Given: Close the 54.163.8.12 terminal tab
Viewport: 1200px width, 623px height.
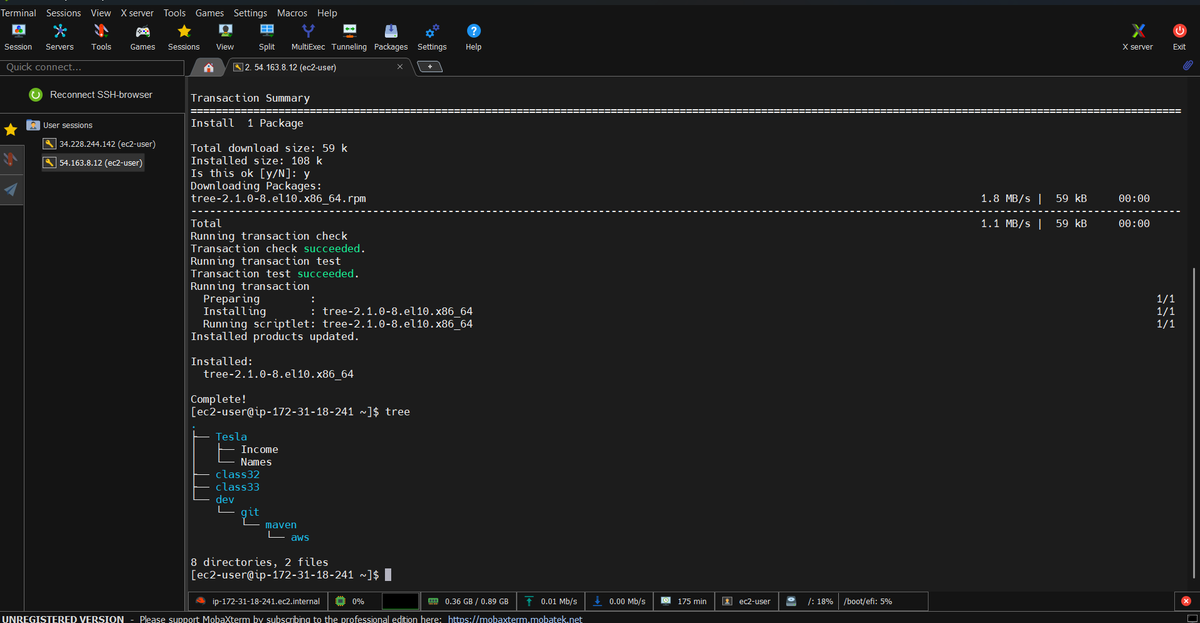Looking at the screenshot, I should pyautogui.click(x=399, y=67).
